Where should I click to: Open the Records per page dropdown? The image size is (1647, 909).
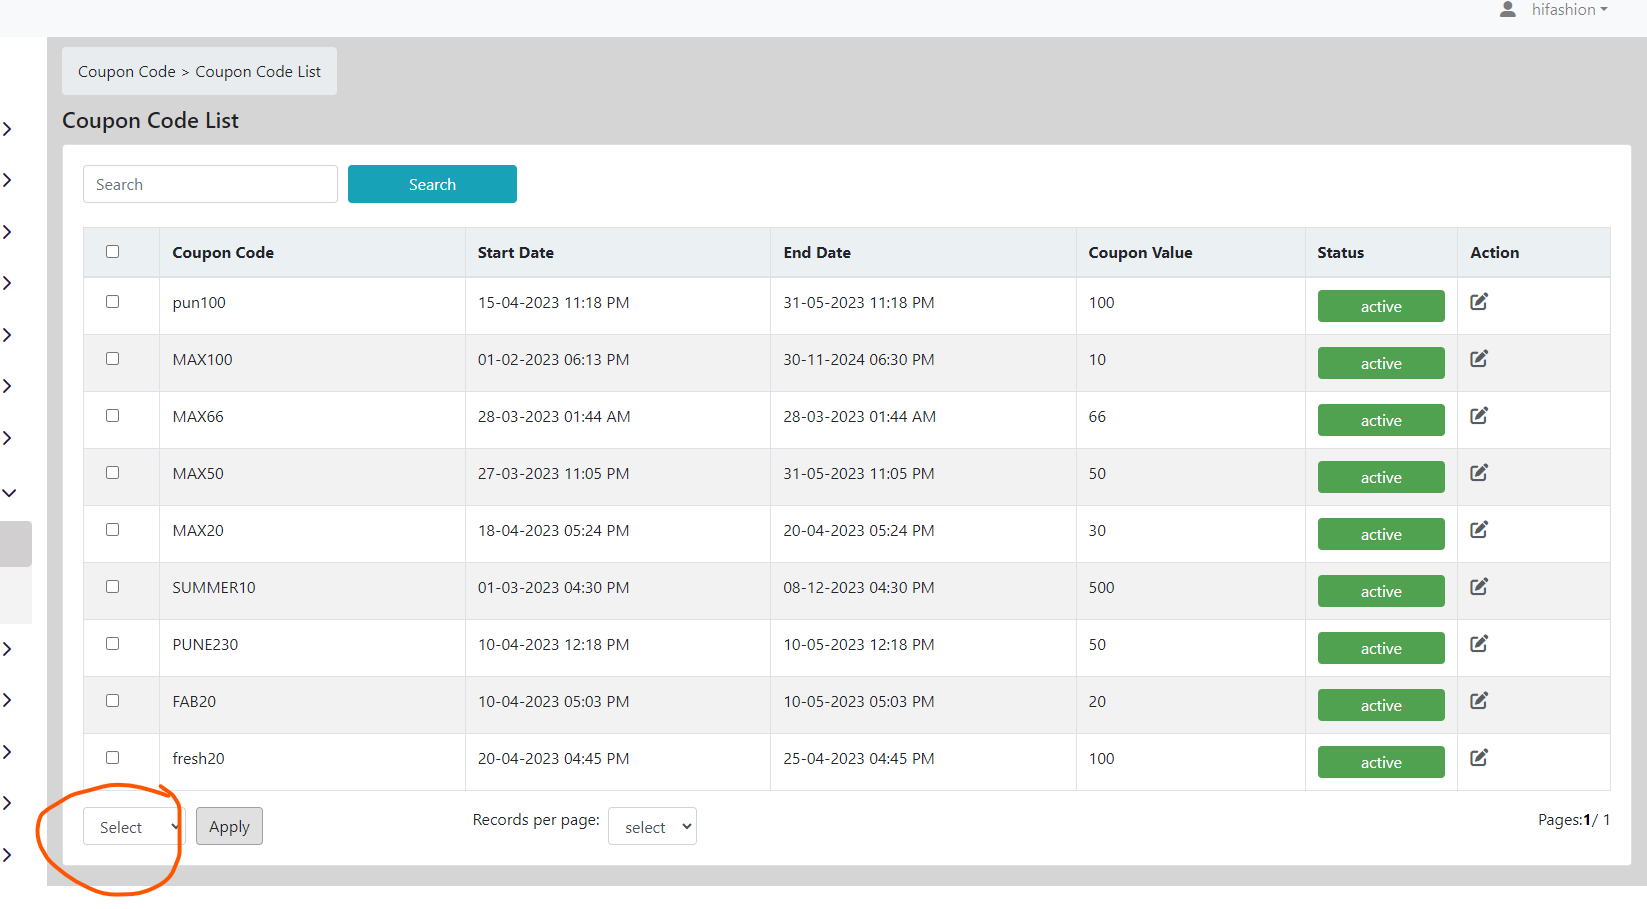tap(652, 826)
